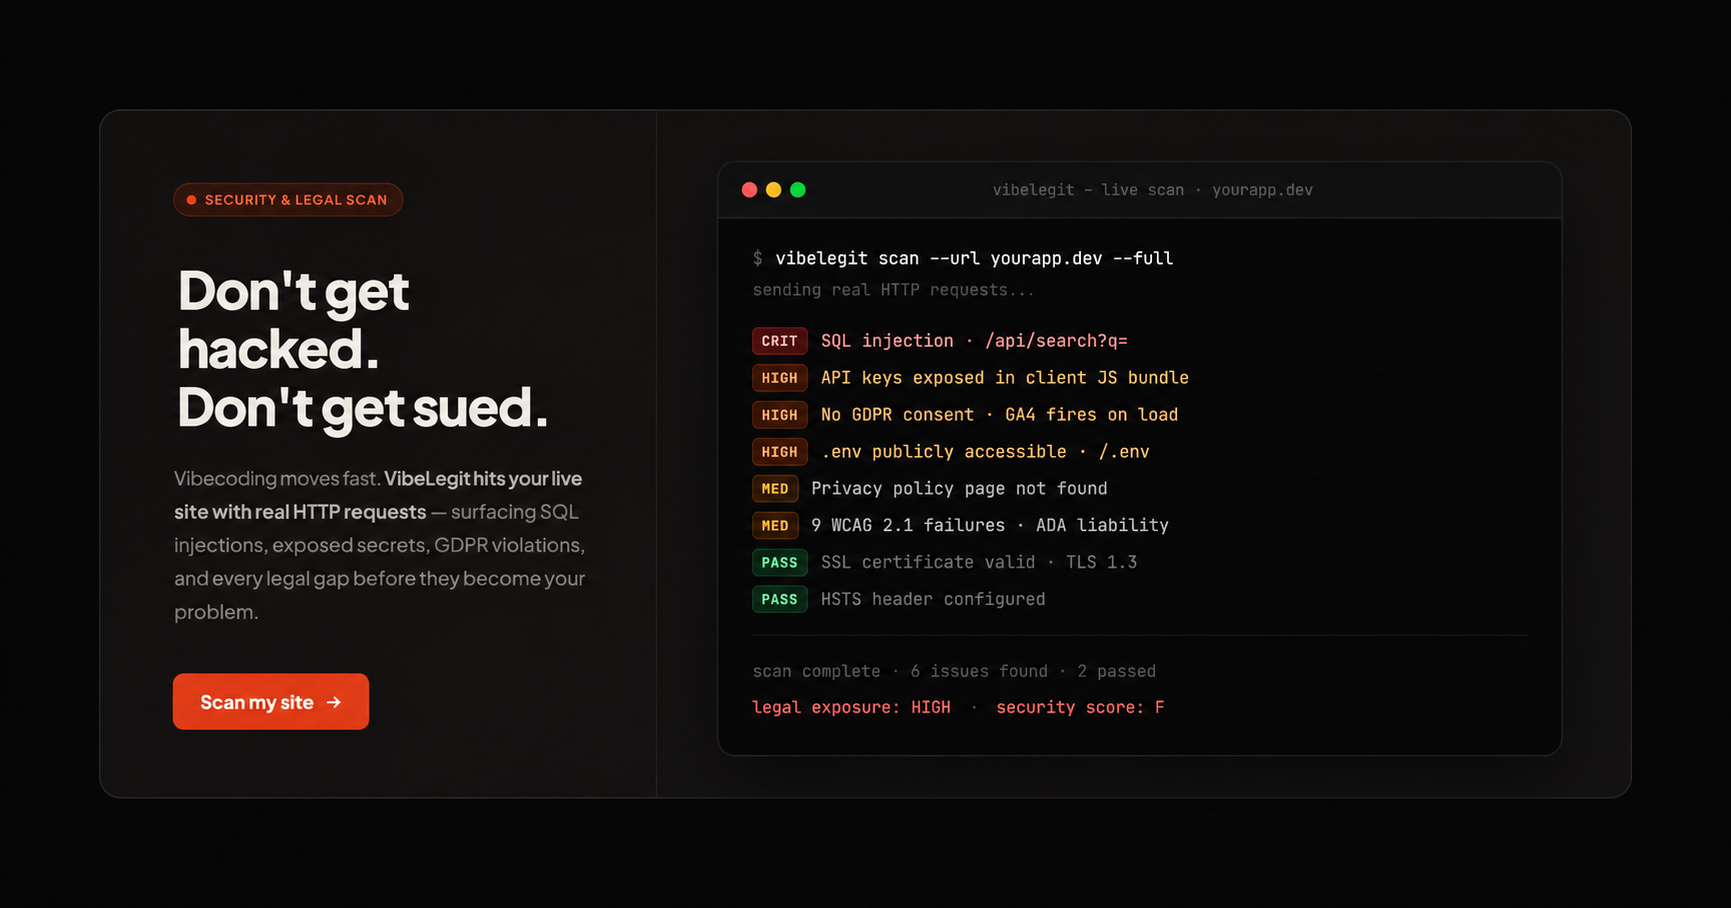Select text '9 WCAG 2.1 failures · ADA liability'
Screen dimensions: 1731x908
tap(990, 526)
